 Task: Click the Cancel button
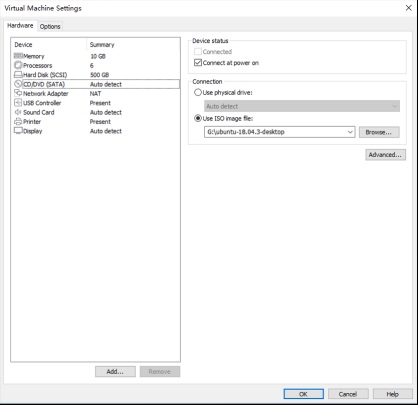(x=348, y=394)
